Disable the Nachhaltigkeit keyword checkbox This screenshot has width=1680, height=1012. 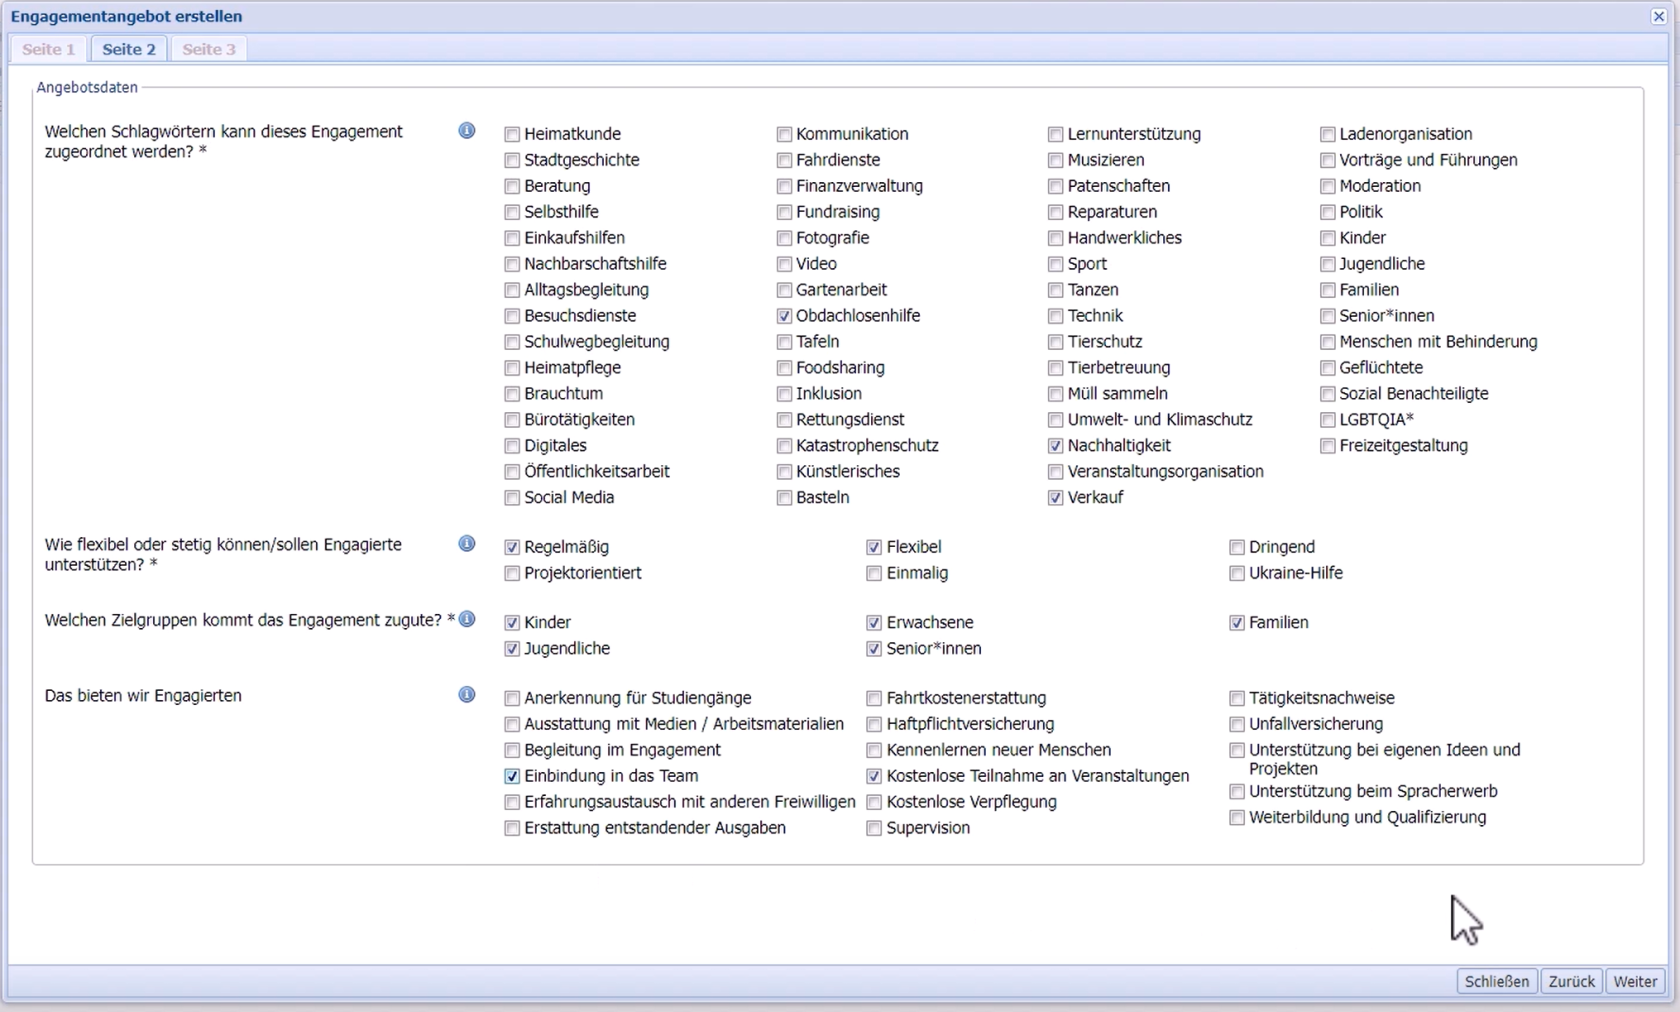(1055, 446)
